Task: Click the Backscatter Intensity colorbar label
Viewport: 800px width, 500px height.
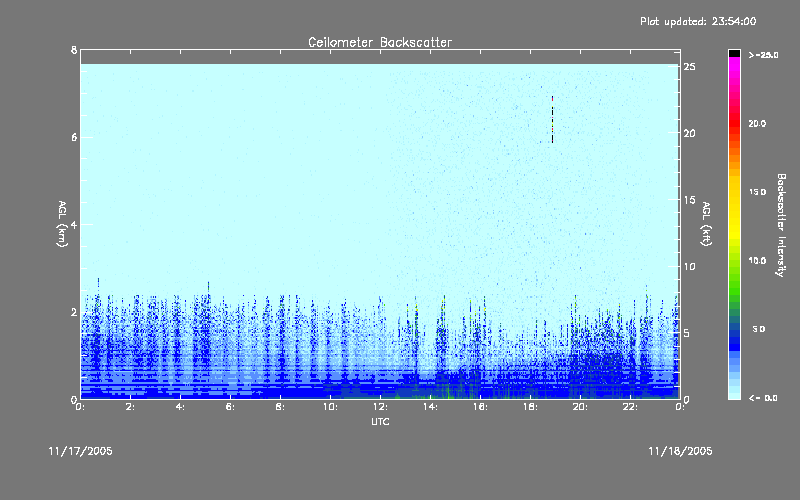Action: click(781, 225)
